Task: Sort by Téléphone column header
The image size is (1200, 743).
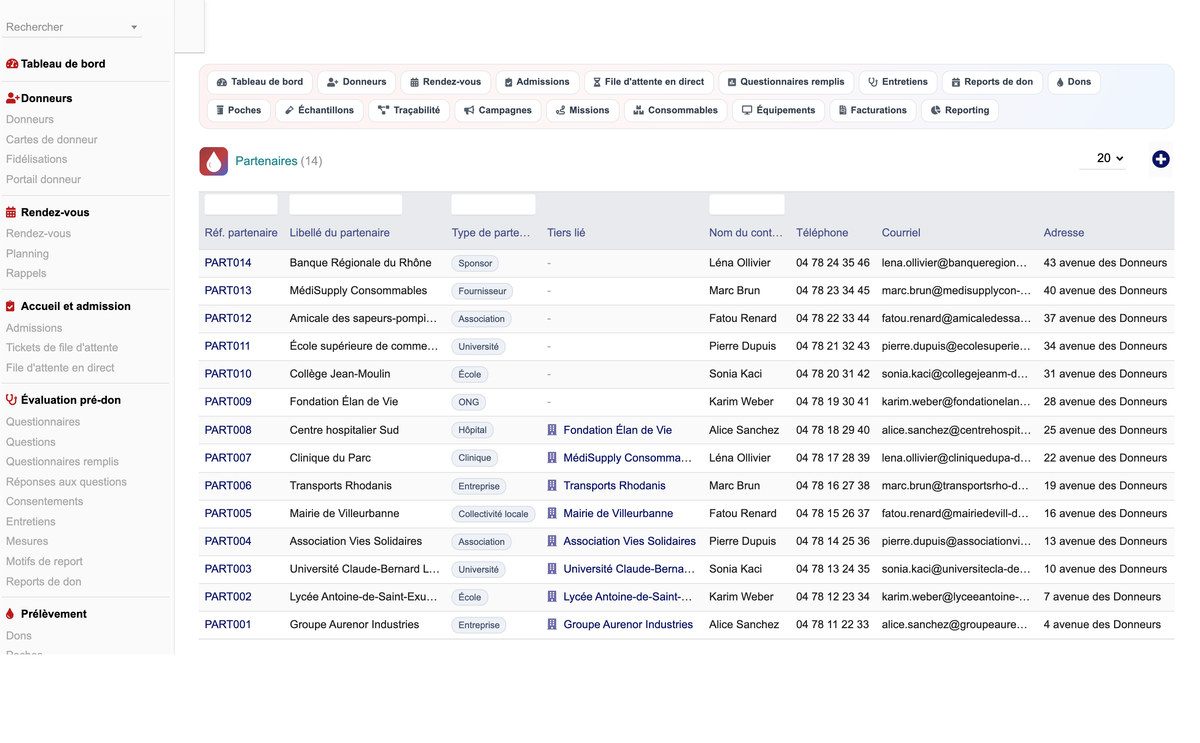Action: pyautogui.click(x=822, y=233)
